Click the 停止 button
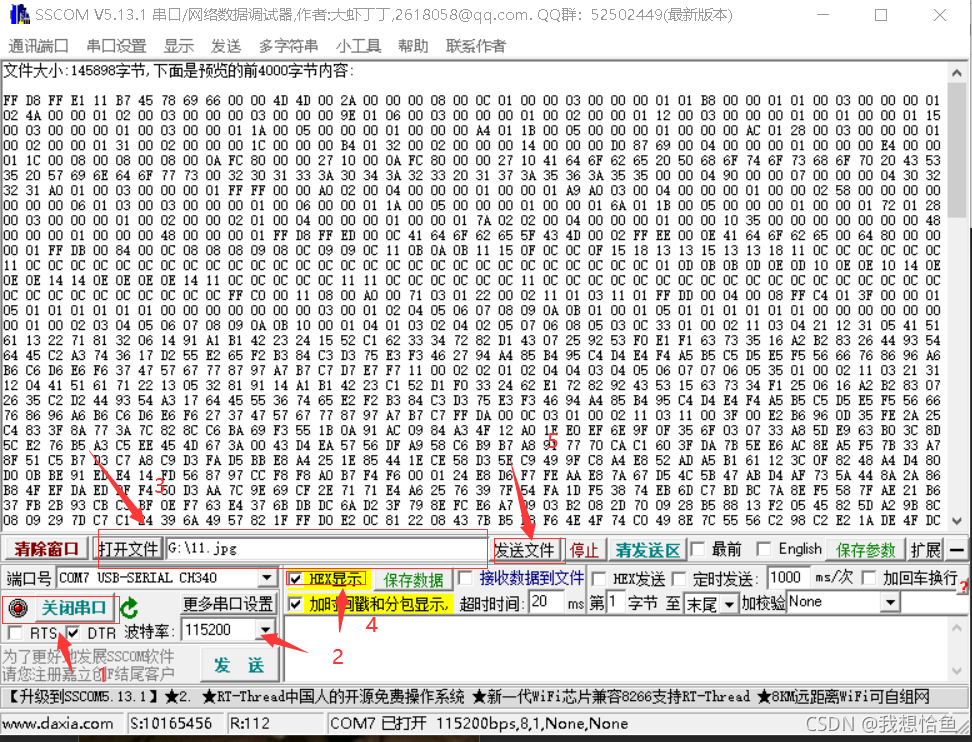 584,550
